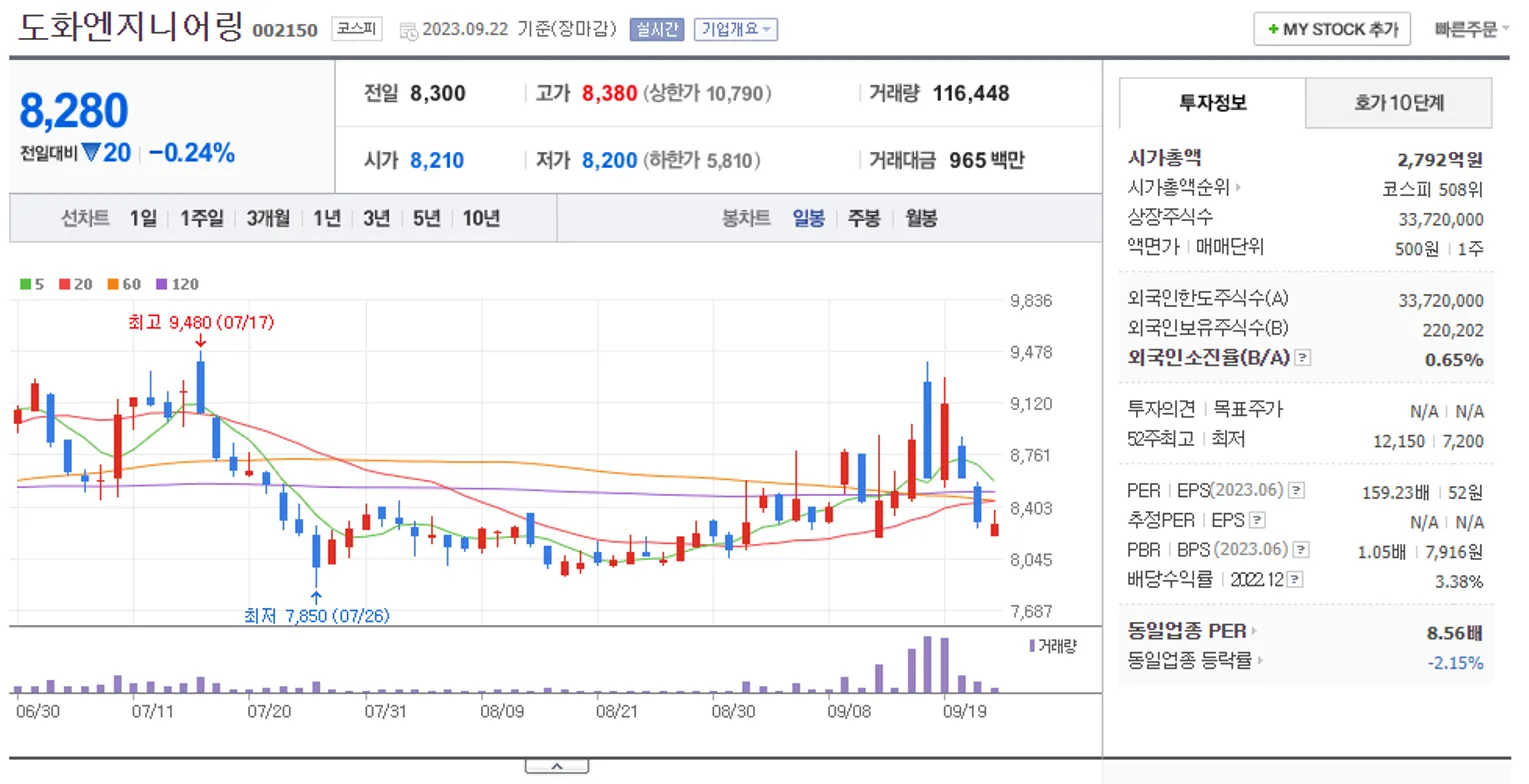This screenshot has height=784, width=1529.
Task: Click the 최저 7,850 (07/26) chart marker
Action: [316, 616]
